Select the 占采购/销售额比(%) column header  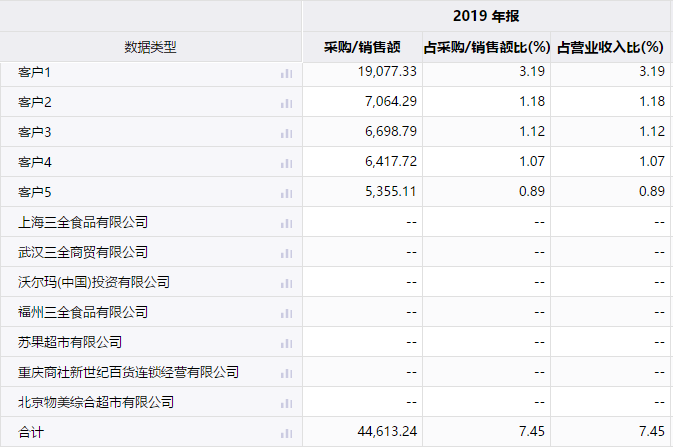click(x=486, y=47)
